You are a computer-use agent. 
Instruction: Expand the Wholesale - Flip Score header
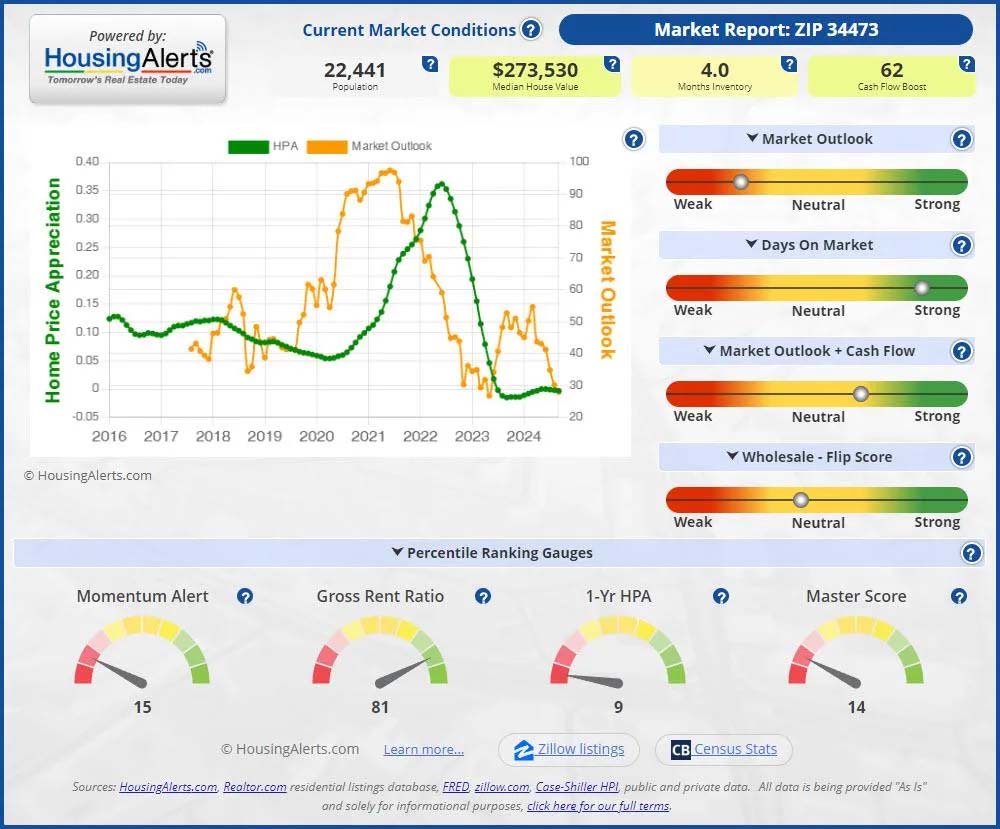pyautogui.click(x=809, y=457)
